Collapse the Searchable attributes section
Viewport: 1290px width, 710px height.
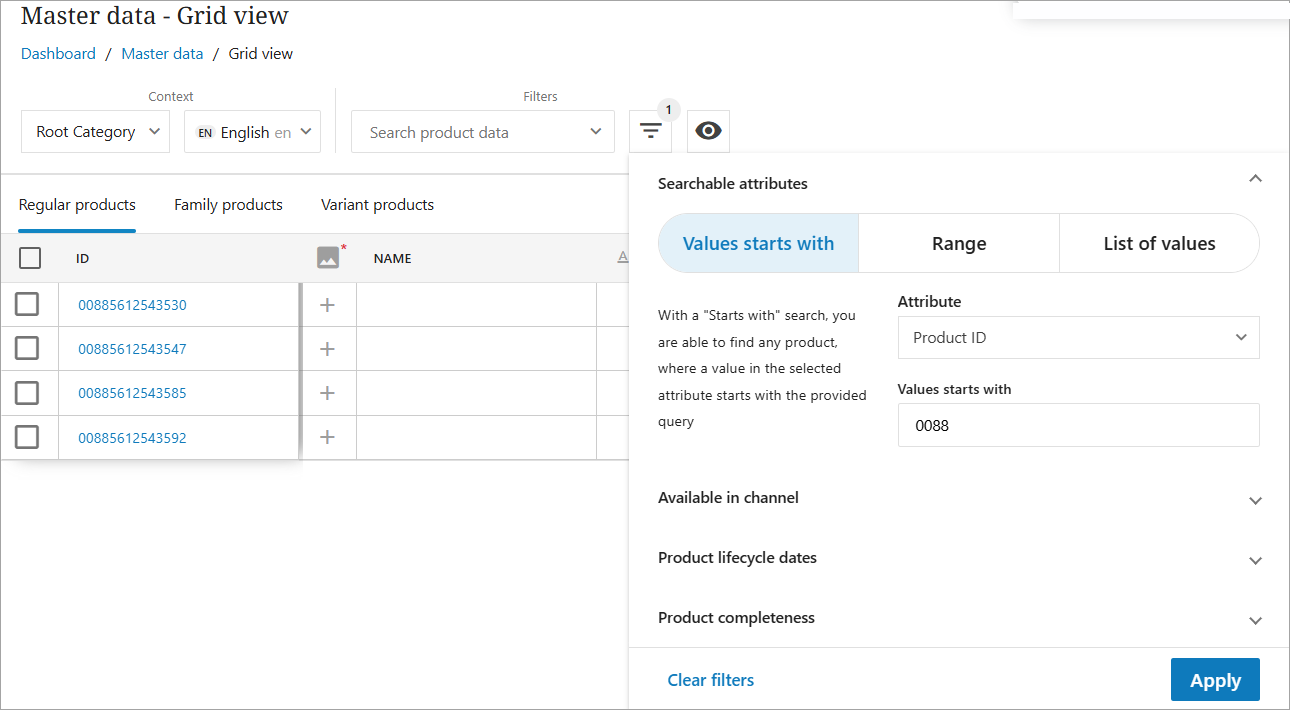pyautogui.click(x=1255, y=179)
